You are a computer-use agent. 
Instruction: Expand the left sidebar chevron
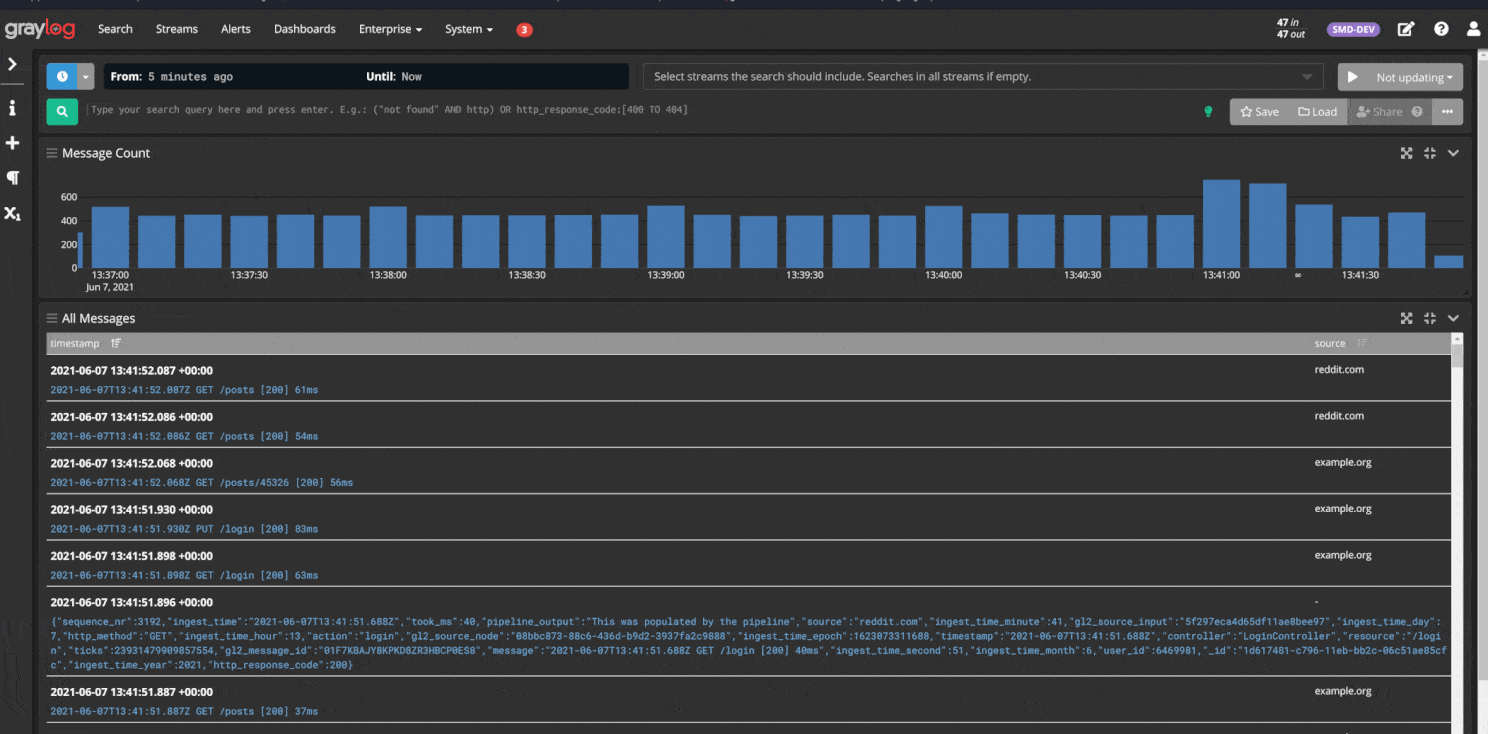point(13,64)
